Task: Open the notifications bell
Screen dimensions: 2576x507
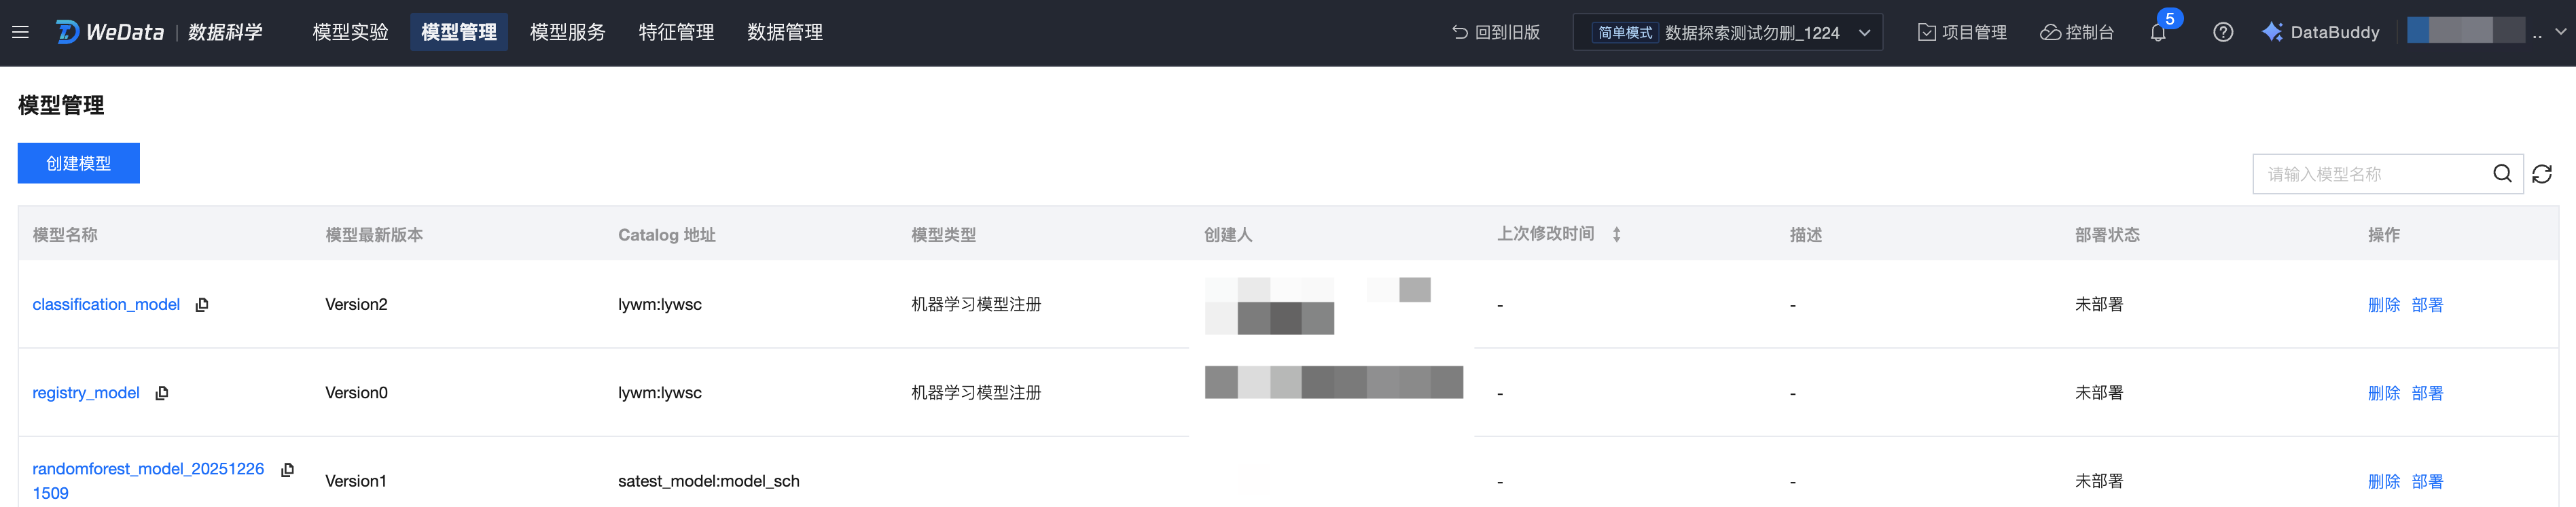Action: (x=2158, y=33)
